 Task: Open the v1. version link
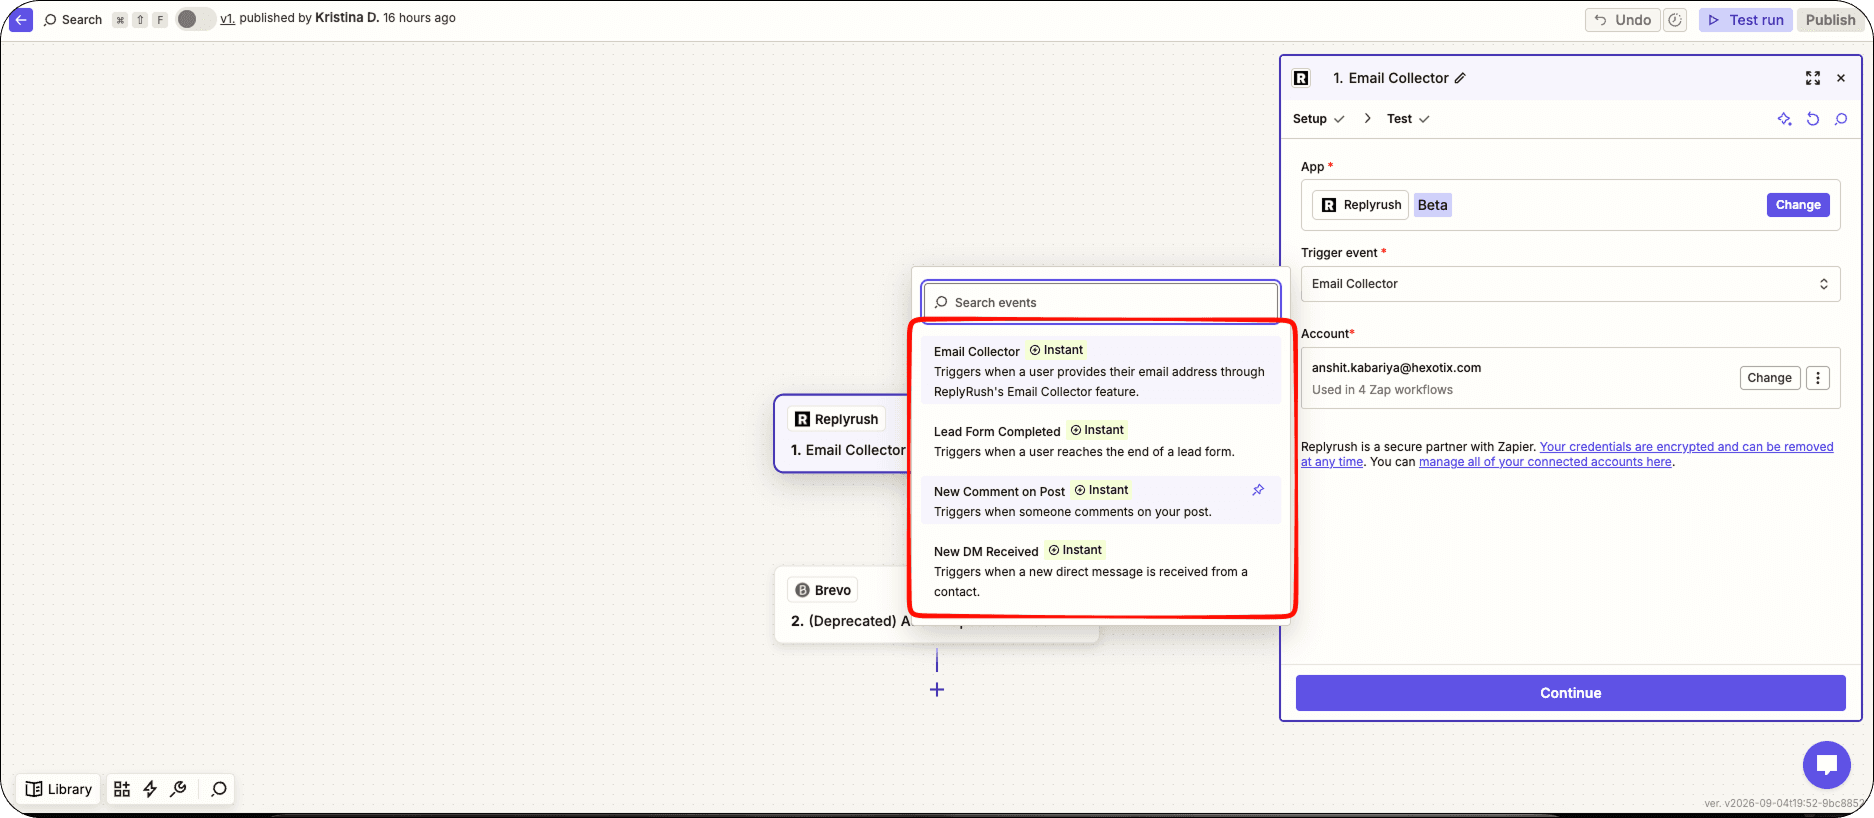tap(227, 18)
